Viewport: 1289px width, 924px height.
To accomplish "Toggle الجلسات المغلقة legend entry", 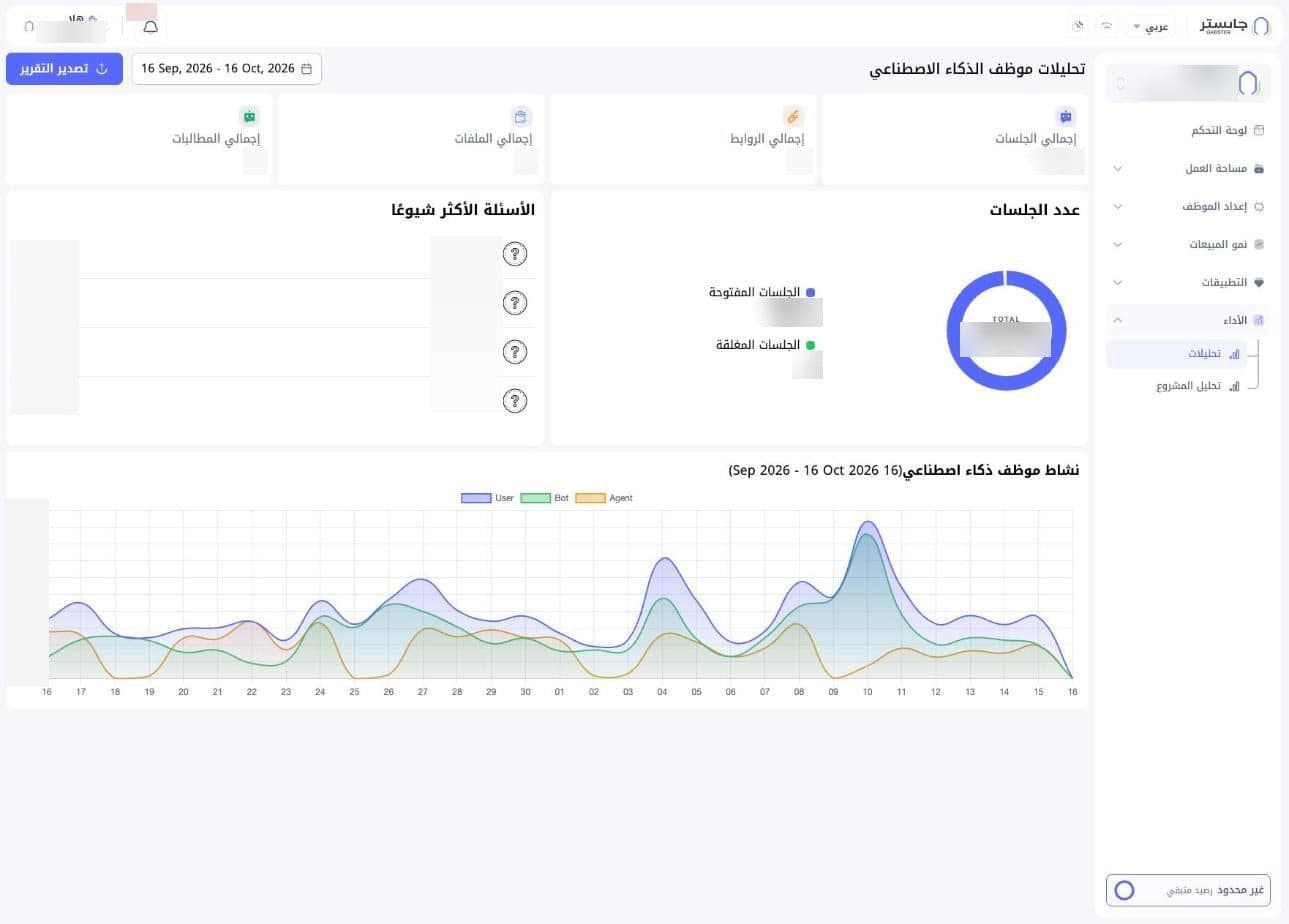I will [766, 345].
